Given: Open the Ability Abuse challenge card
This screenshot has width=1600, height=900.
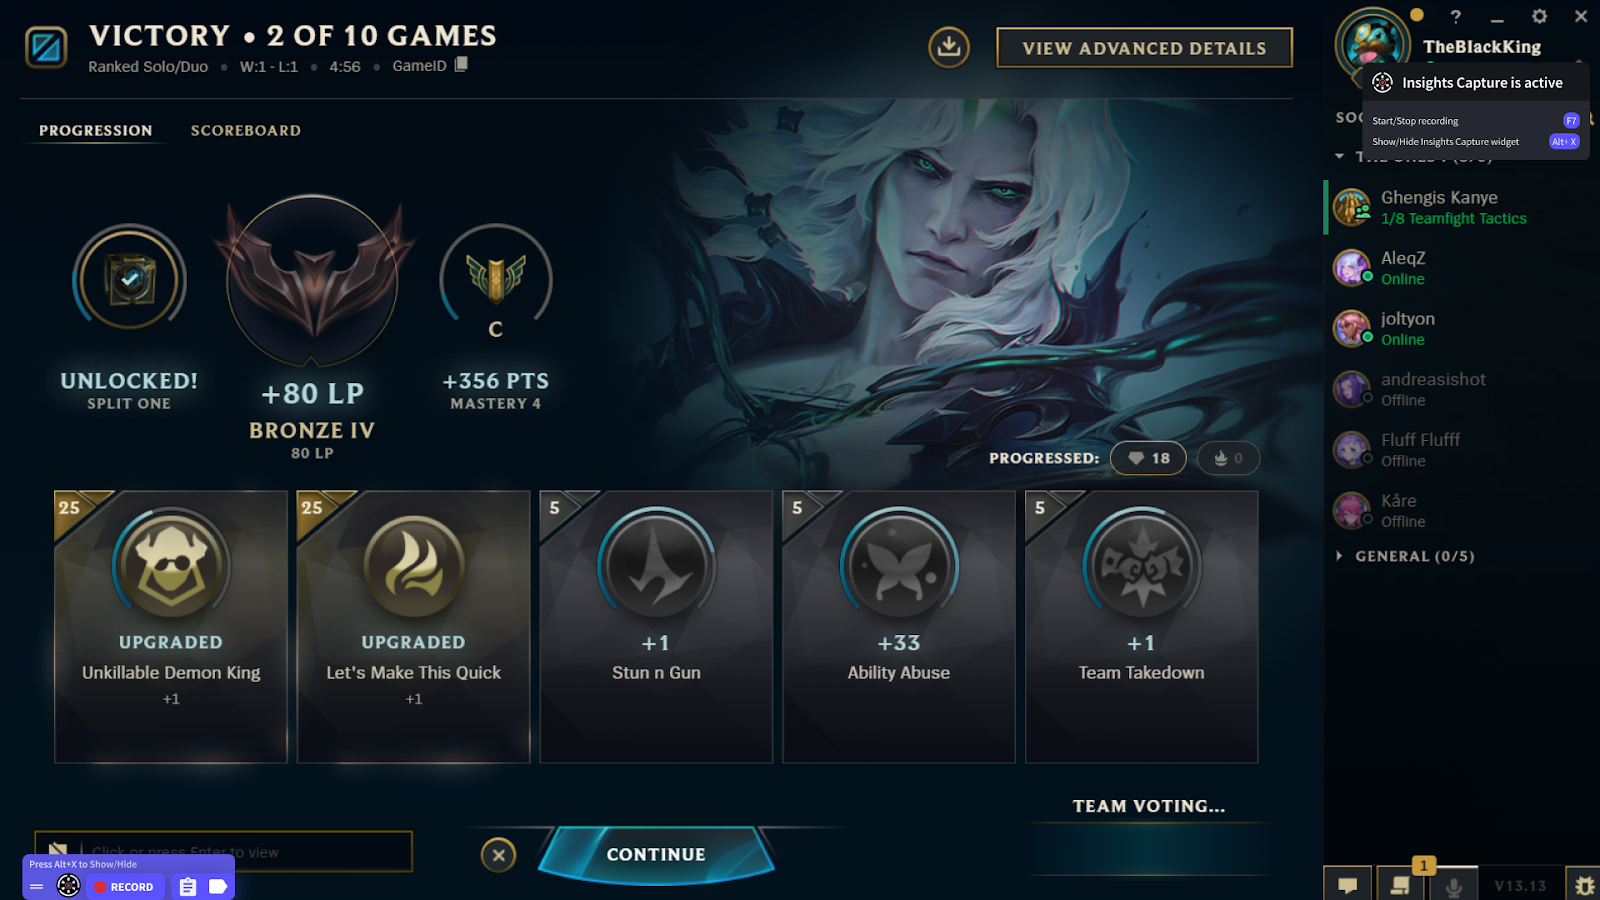Looking at the screenshot, I should 898,626.
